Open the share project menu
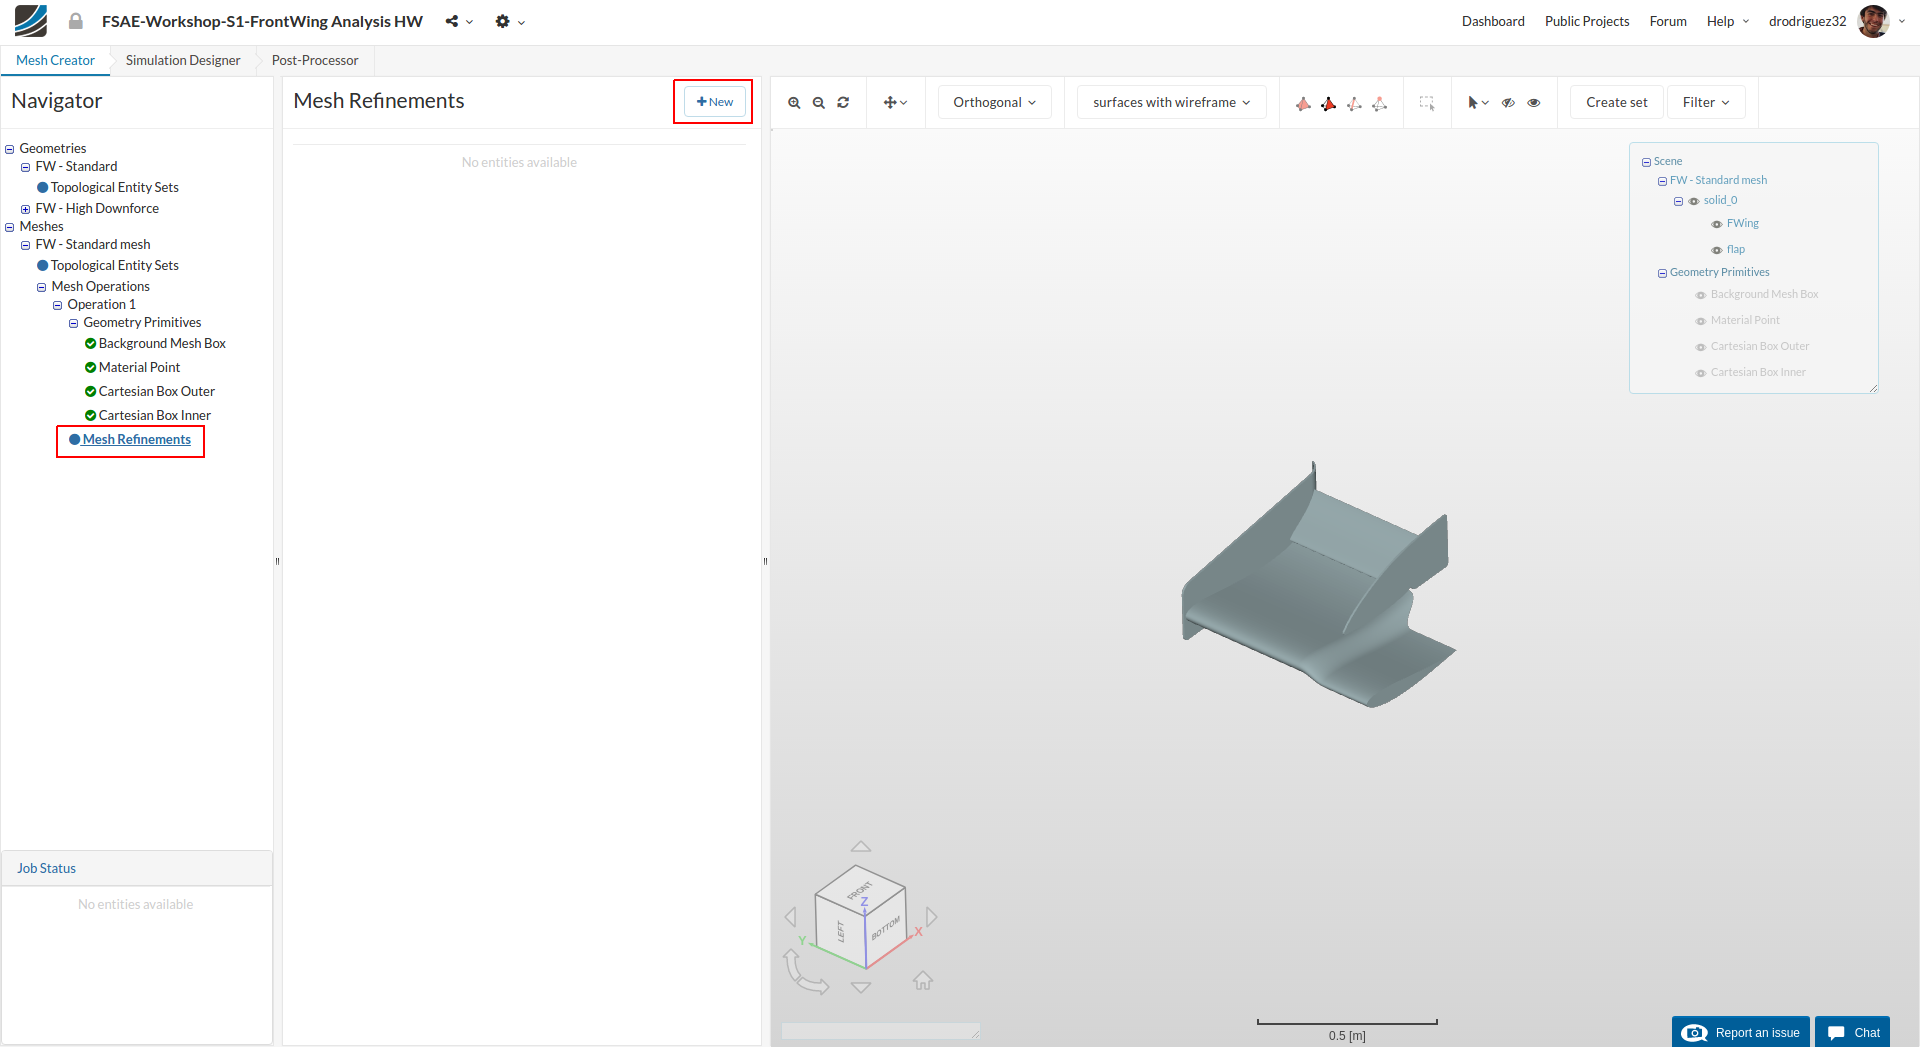Screen dimensions: 1920x1047 tap(459, 21)
